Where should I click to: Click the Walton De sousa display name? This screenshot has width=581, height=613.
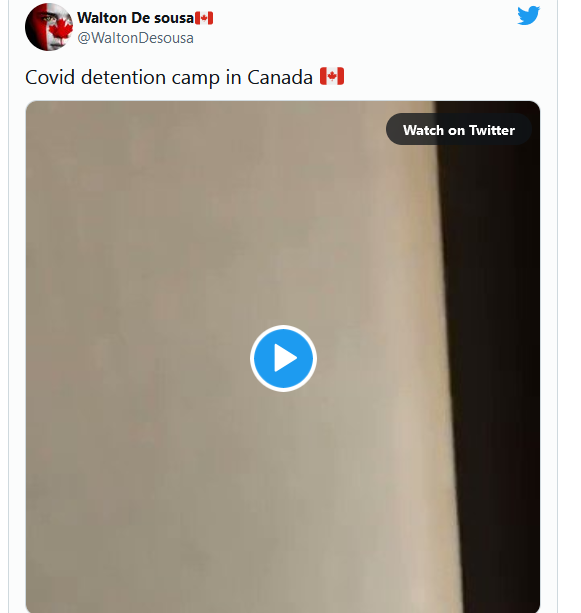(x=135, y=18)
